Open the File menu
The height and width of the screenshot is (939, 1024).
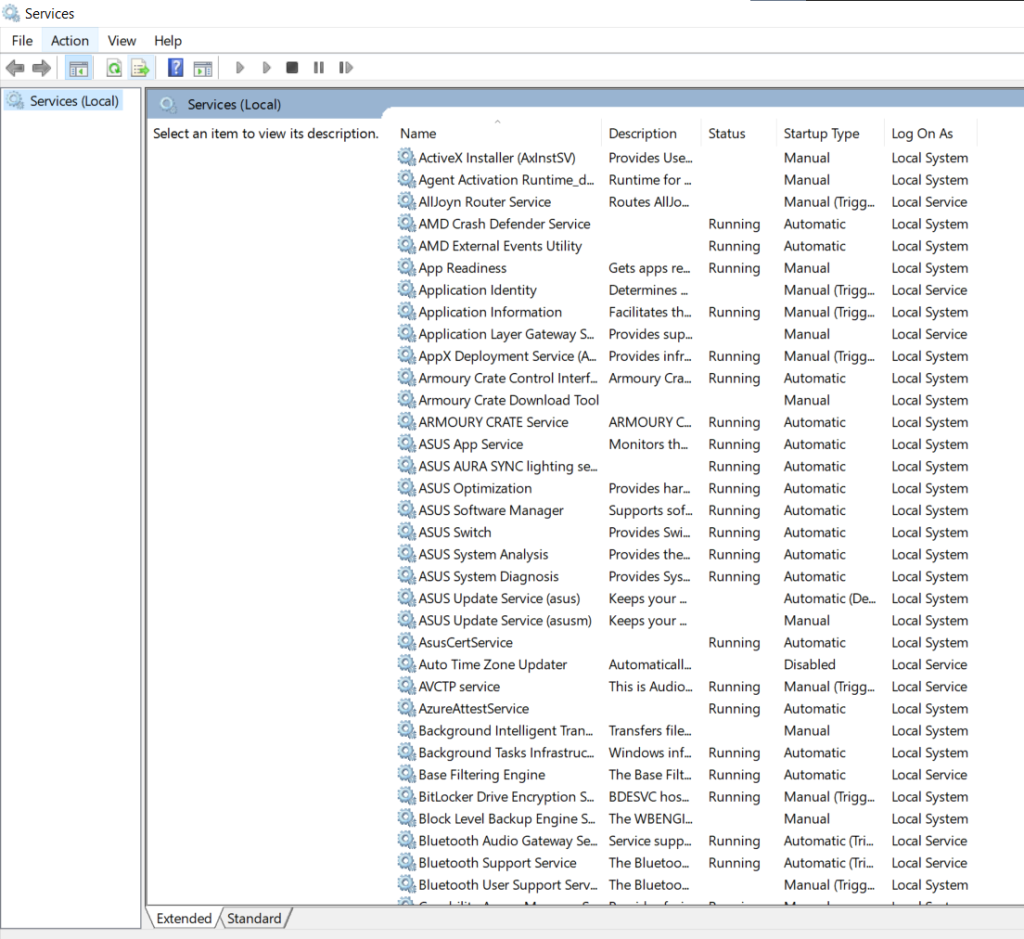point(22,40)
